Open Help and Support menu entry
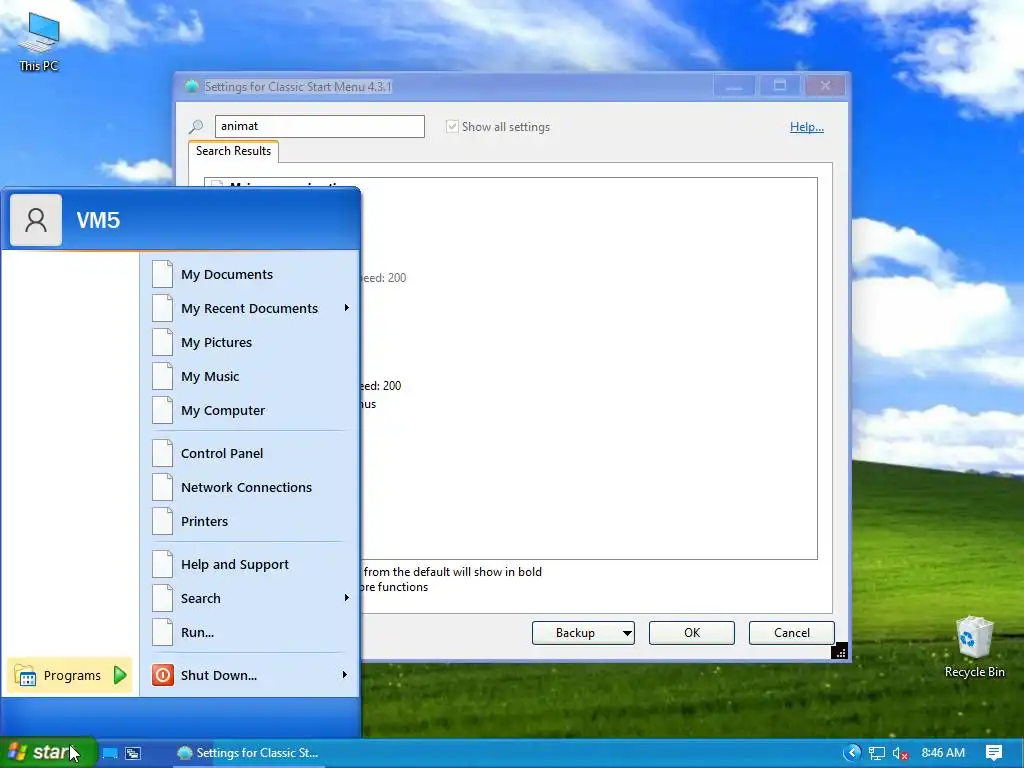This screenshot has height=768, width=1024. 250,564
